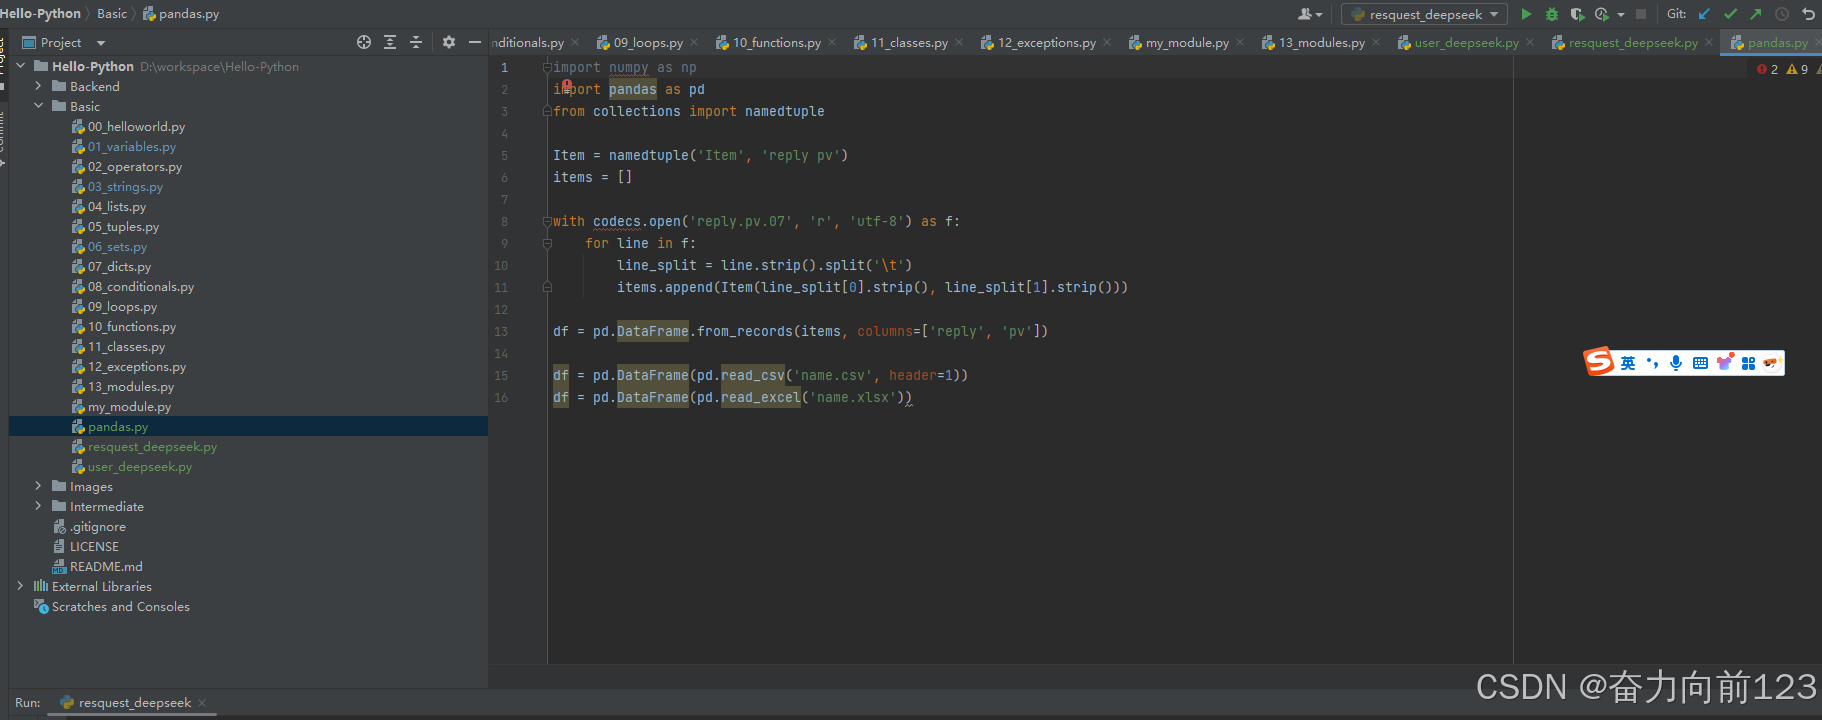Click the Basic breadcrumb in navigation bar
The width and height of the screenshot is (1822, 720).
coord(112,13)
